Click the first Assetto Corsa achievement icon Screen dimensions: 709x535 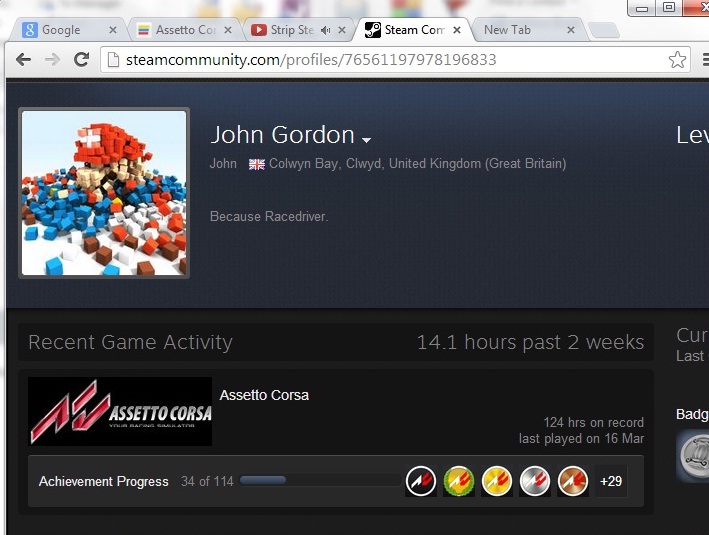(x=421, y=481)
